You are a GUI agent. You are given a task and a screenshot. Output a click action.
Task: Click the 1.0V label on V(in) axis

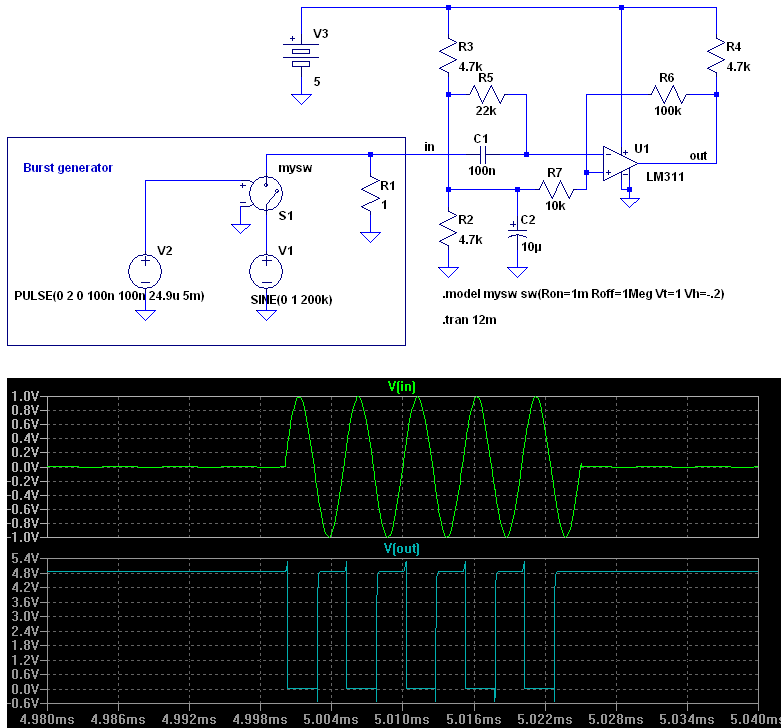pos(25,396)
